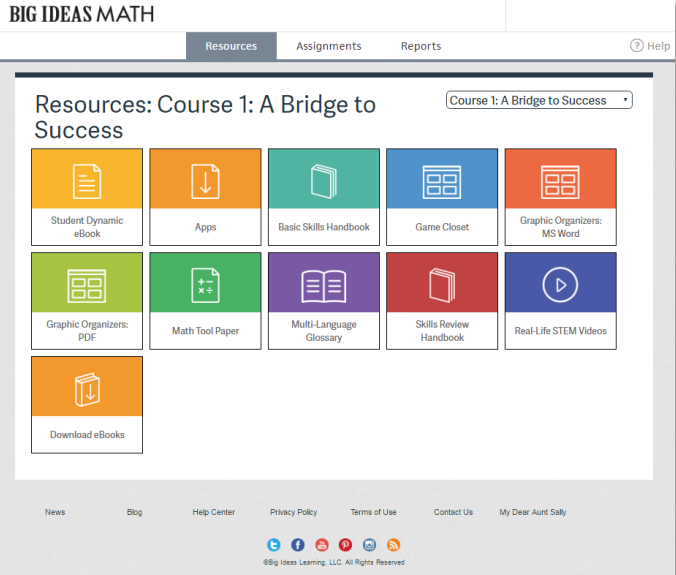Click the Big Ideas Math logo
The width and height of the screenshot is (676, 575).
tap(82, 15)
